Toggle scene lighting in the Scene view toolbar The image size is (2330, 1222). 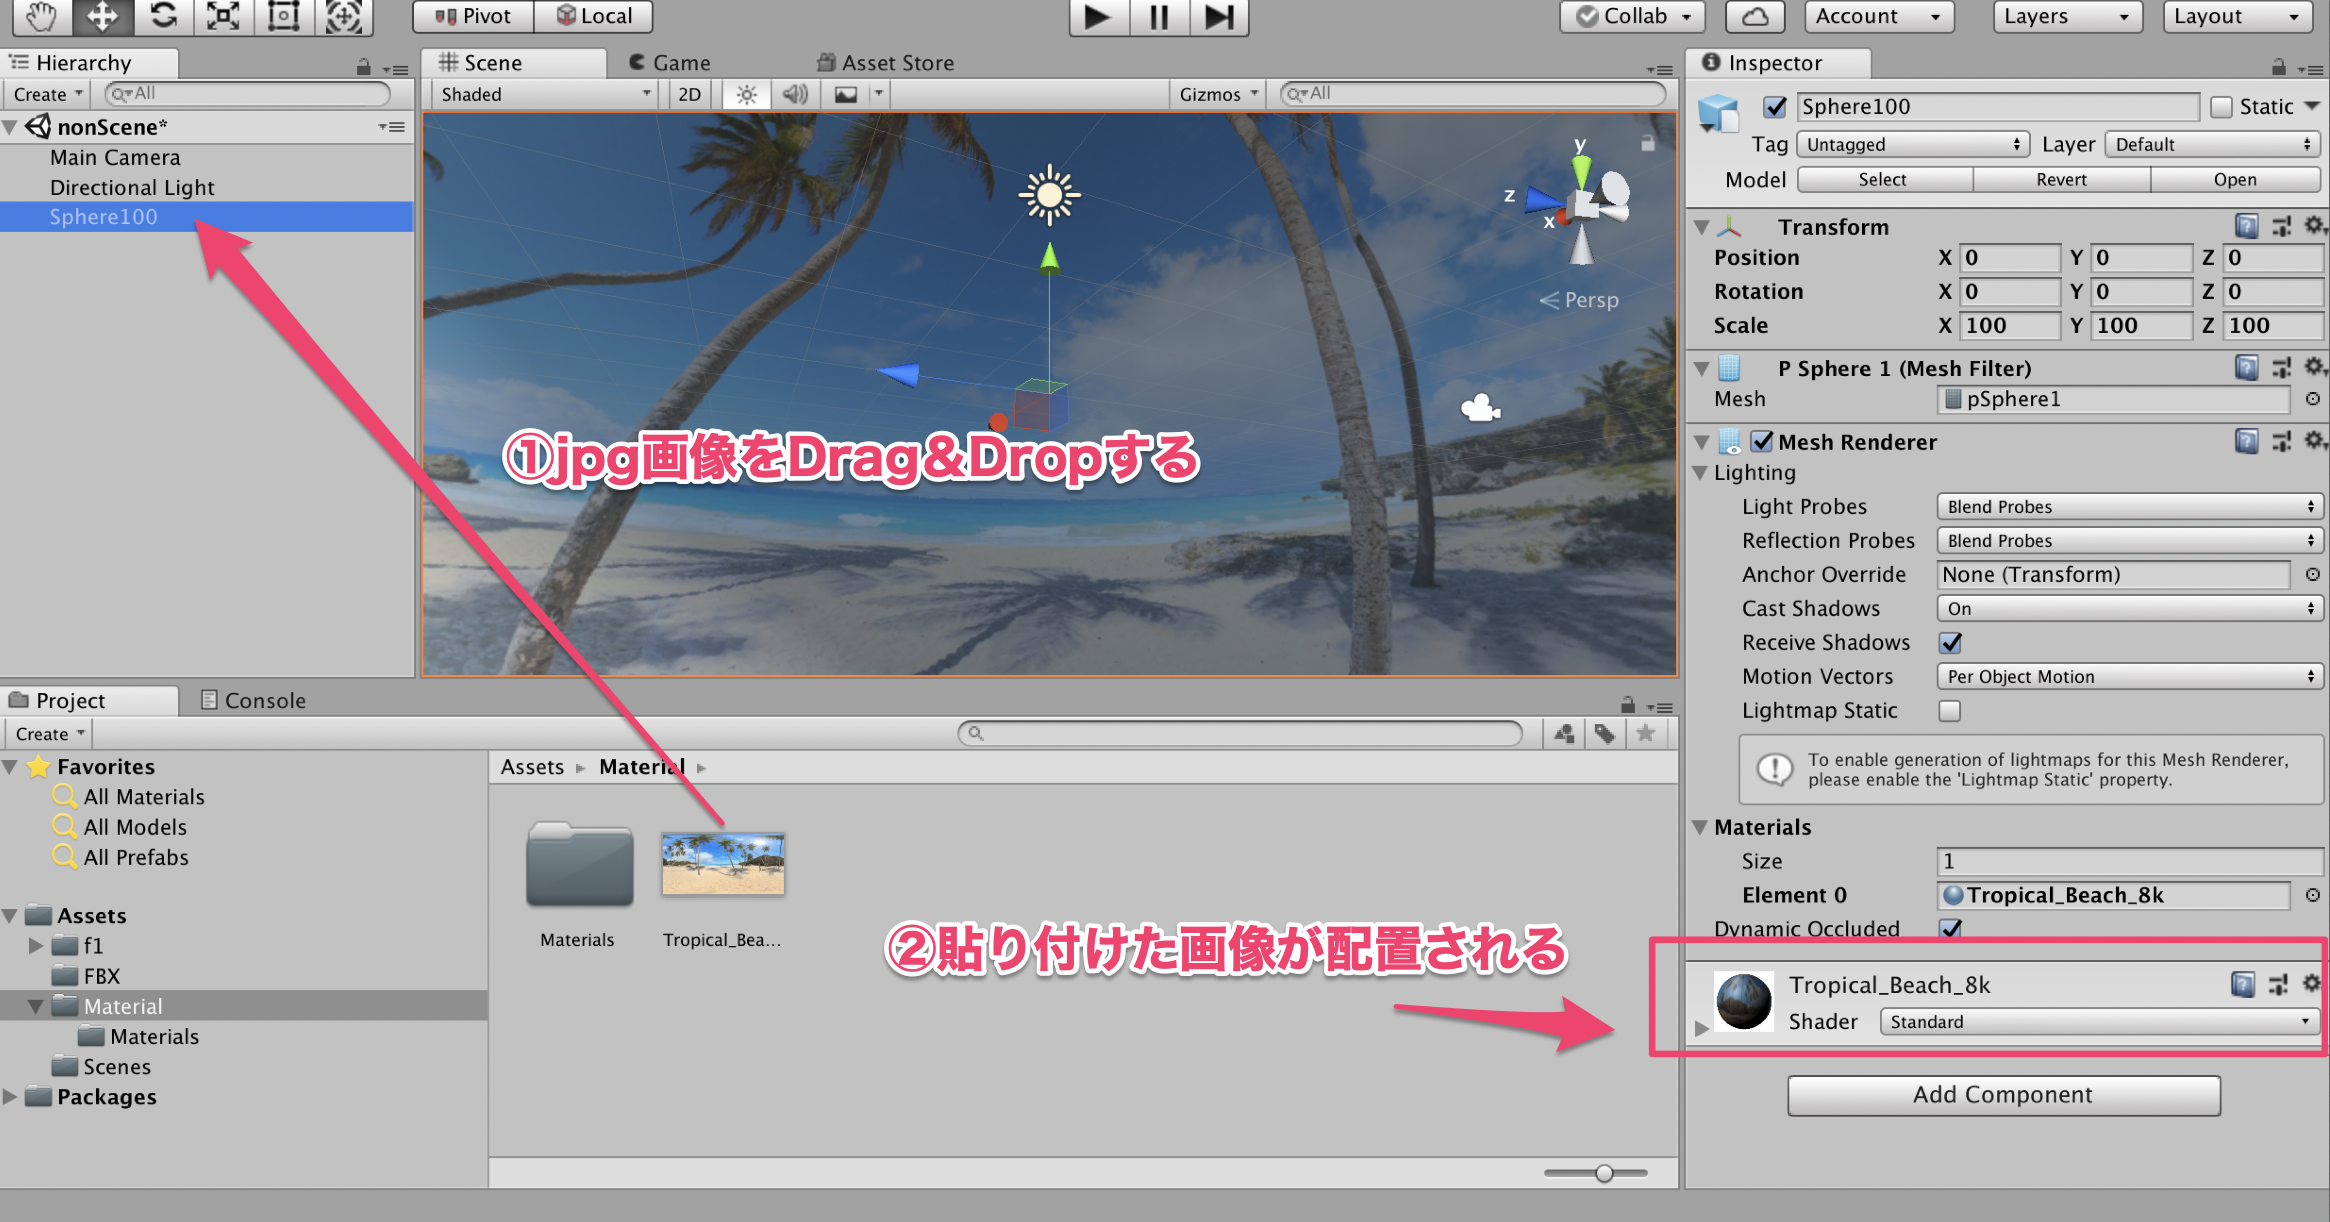pos(745,93)
